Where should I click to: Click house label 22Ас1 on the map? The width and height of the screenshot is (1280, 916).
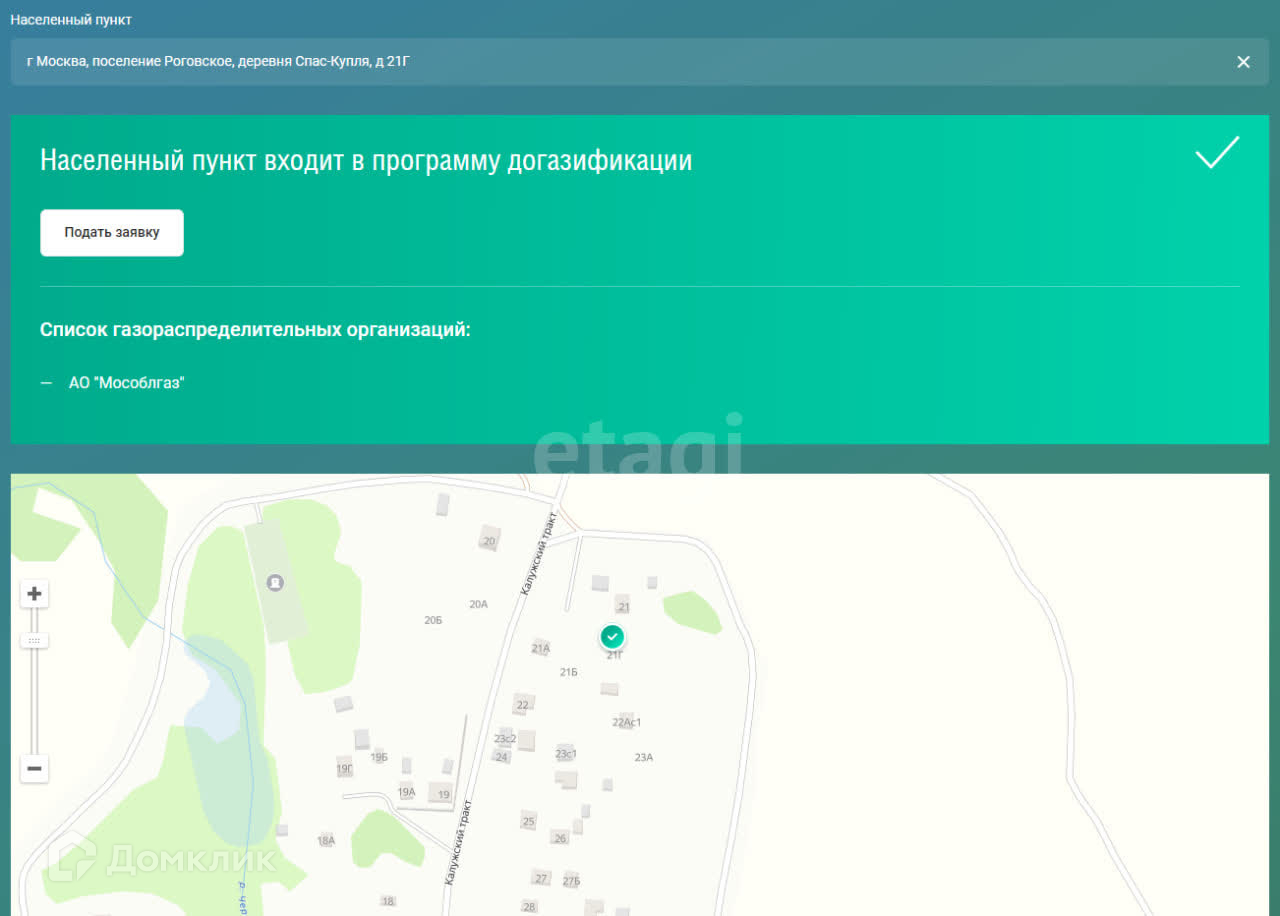626,722
